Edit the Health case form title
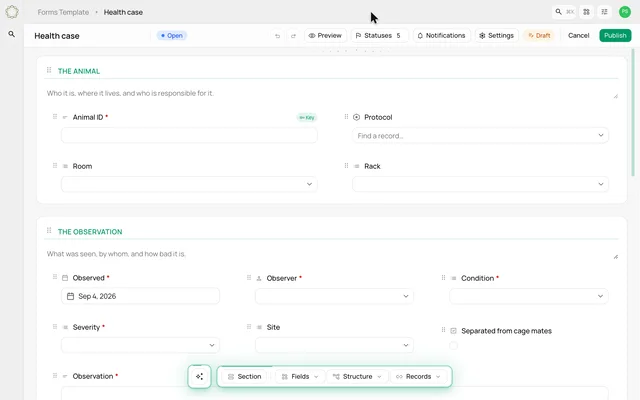 tap(57, 36)
